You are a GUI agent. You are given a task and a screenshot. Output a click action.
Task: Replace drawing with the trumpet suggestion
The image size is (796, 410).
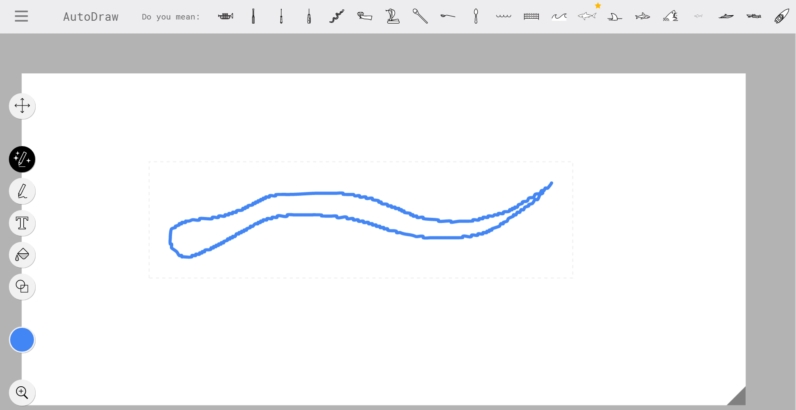(225, 16)
